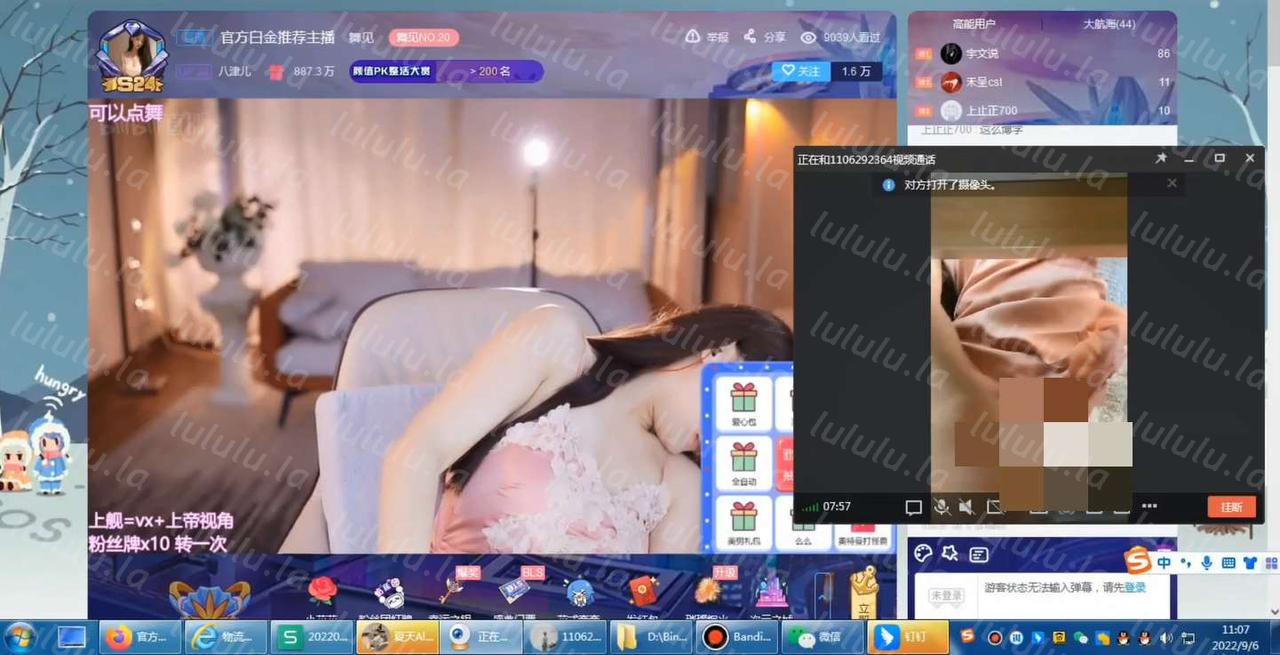This screenshot has width=1280, height=655.
Task: Click the red 挂断 hang up button
Action: coord(1231,507)
